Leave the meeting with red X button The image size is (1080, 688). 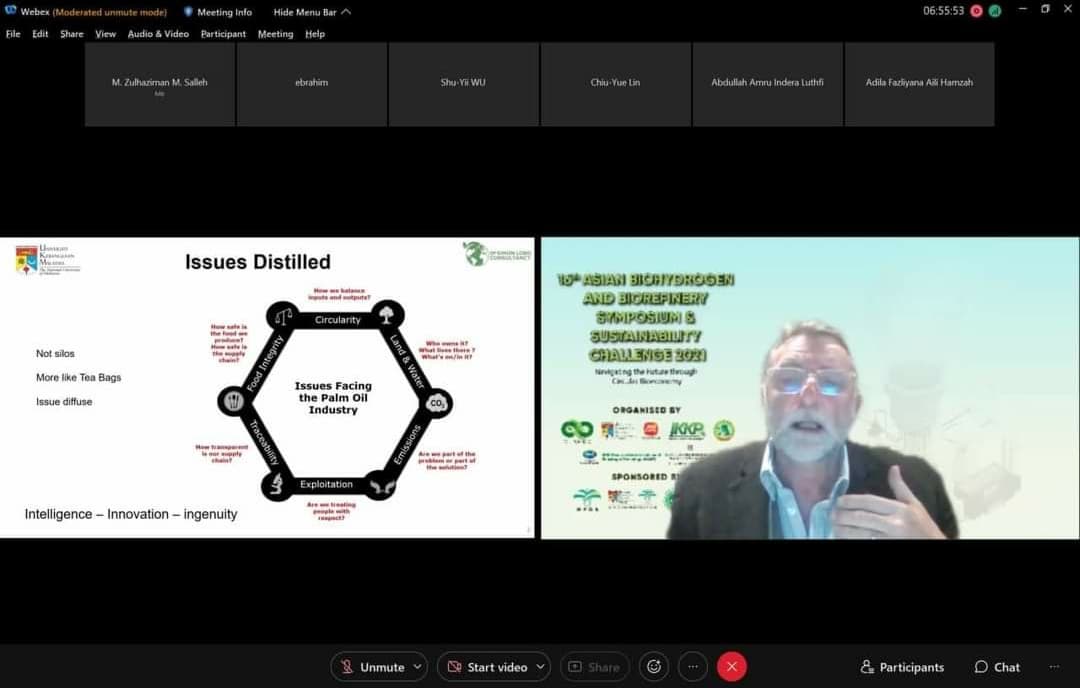(731, 667)
